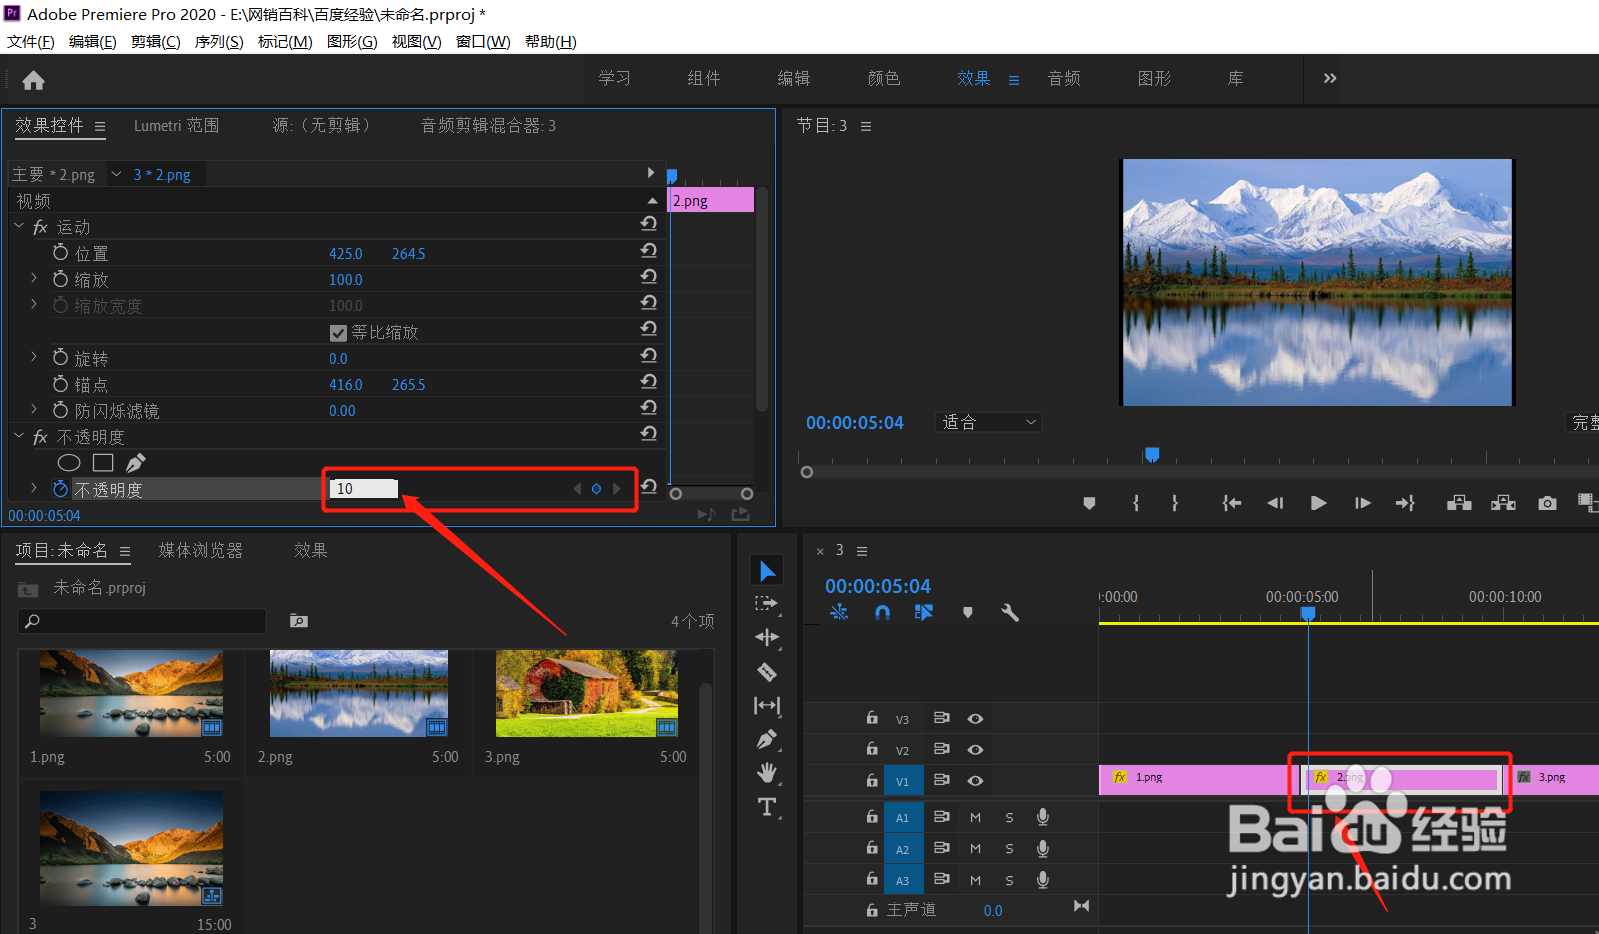Add or remove opacity keyframe
The image size is (1599, 934).
pyautogui.click(x=596, y=488)
